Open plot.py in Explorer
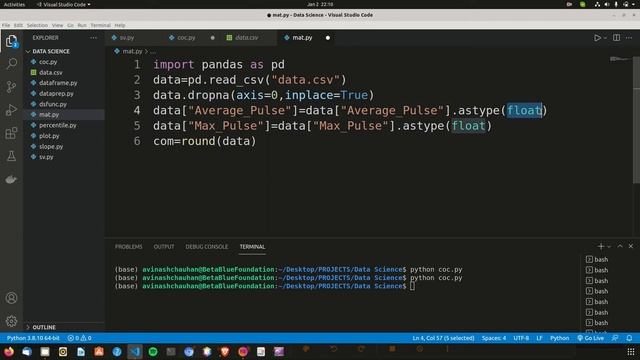 [49, 136]
